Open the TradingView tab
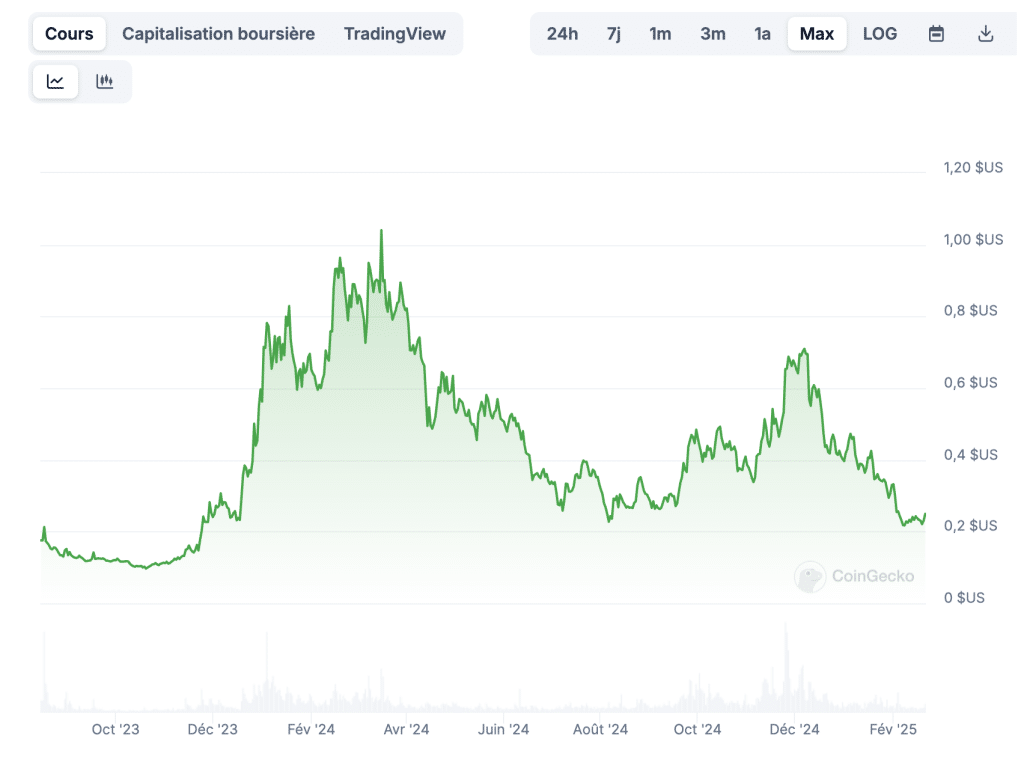Viewport: 1024px width, 768px height. point(395,34)
